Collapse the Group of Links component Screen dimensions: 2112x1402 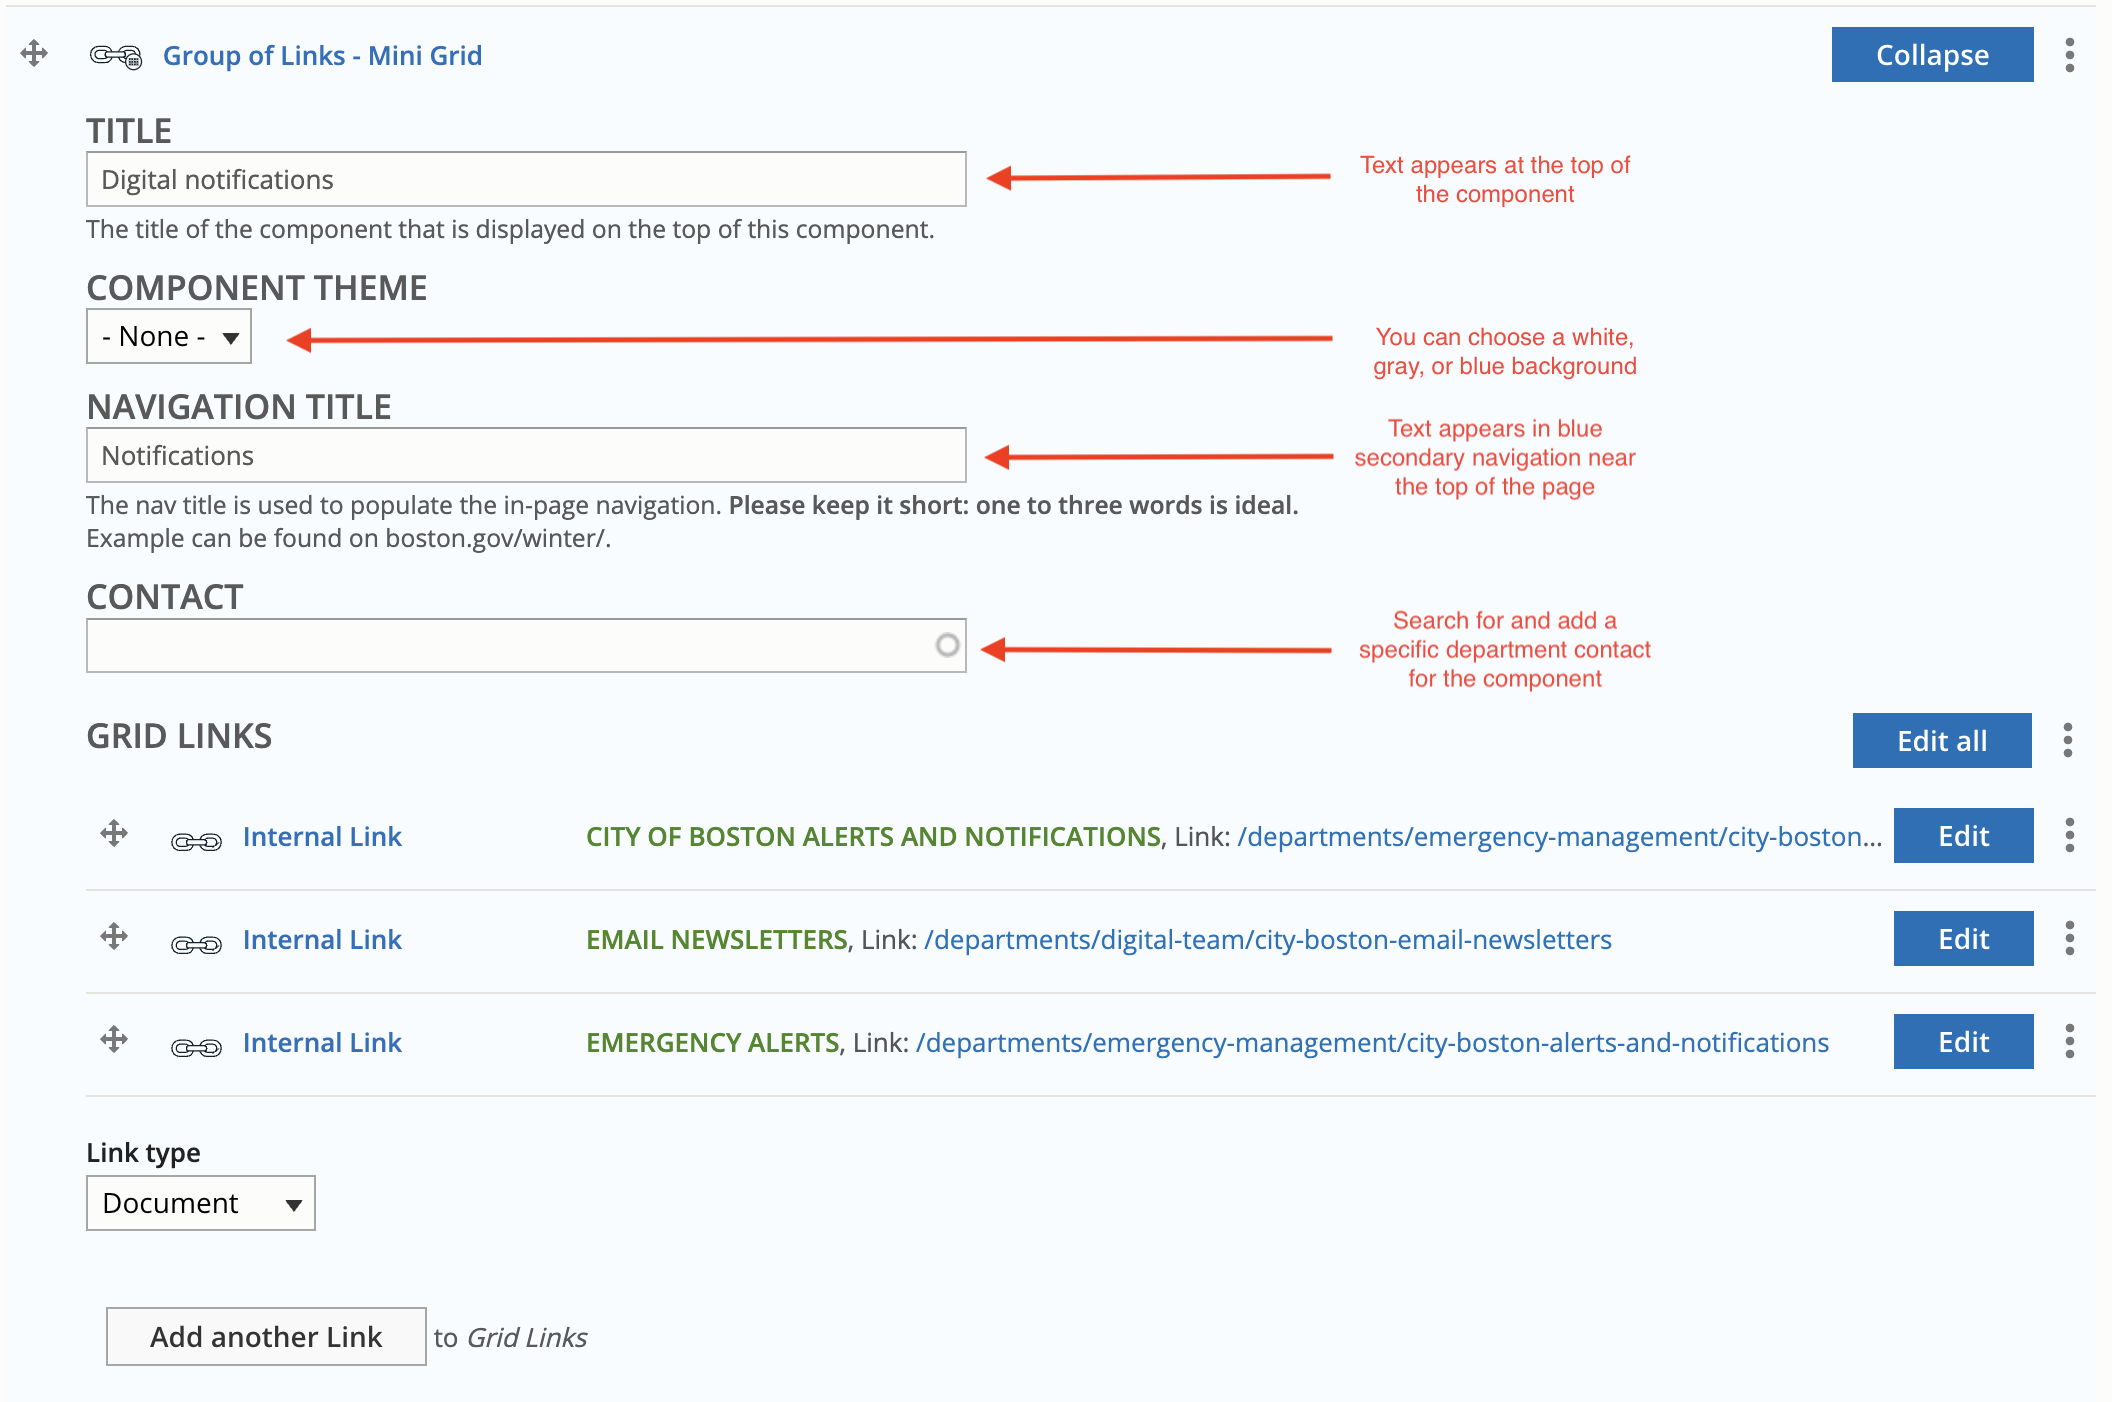[x=1932, y=55]
